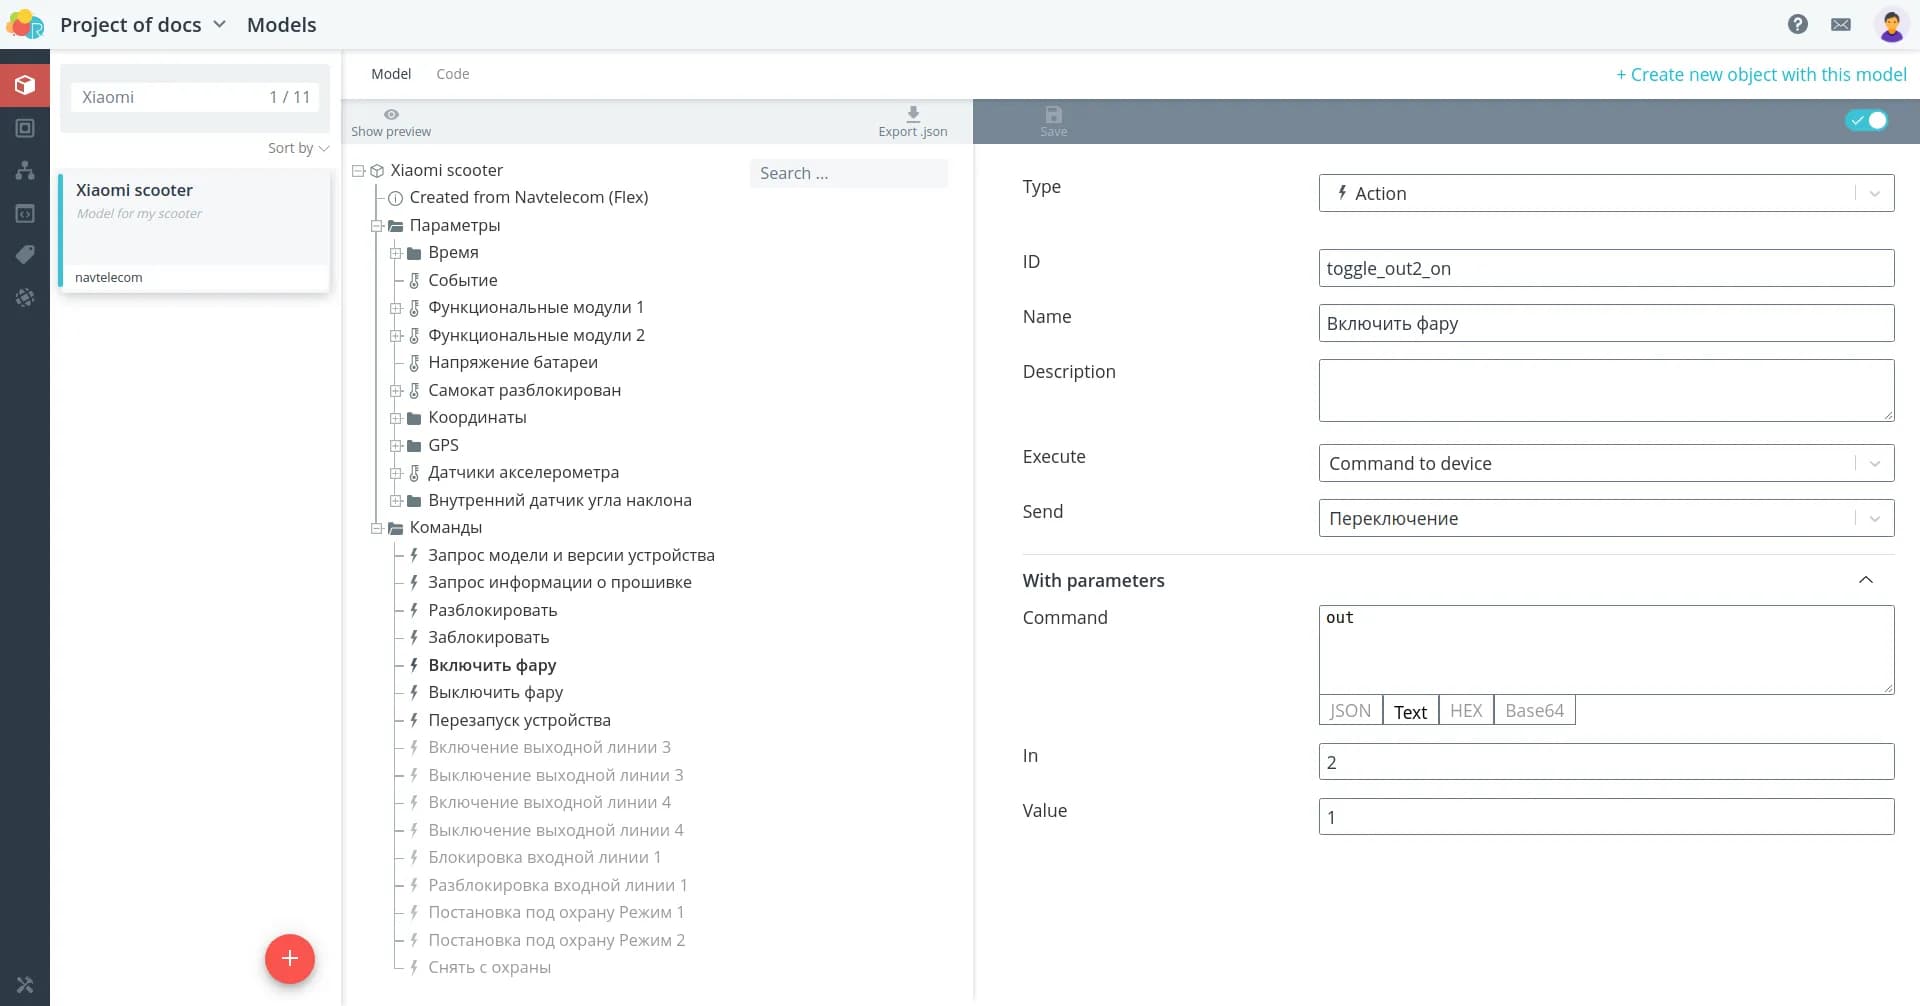The image size is (1920, 1006).
Task: Open messages envelope icon in header
Action: tap(1840, 24)
